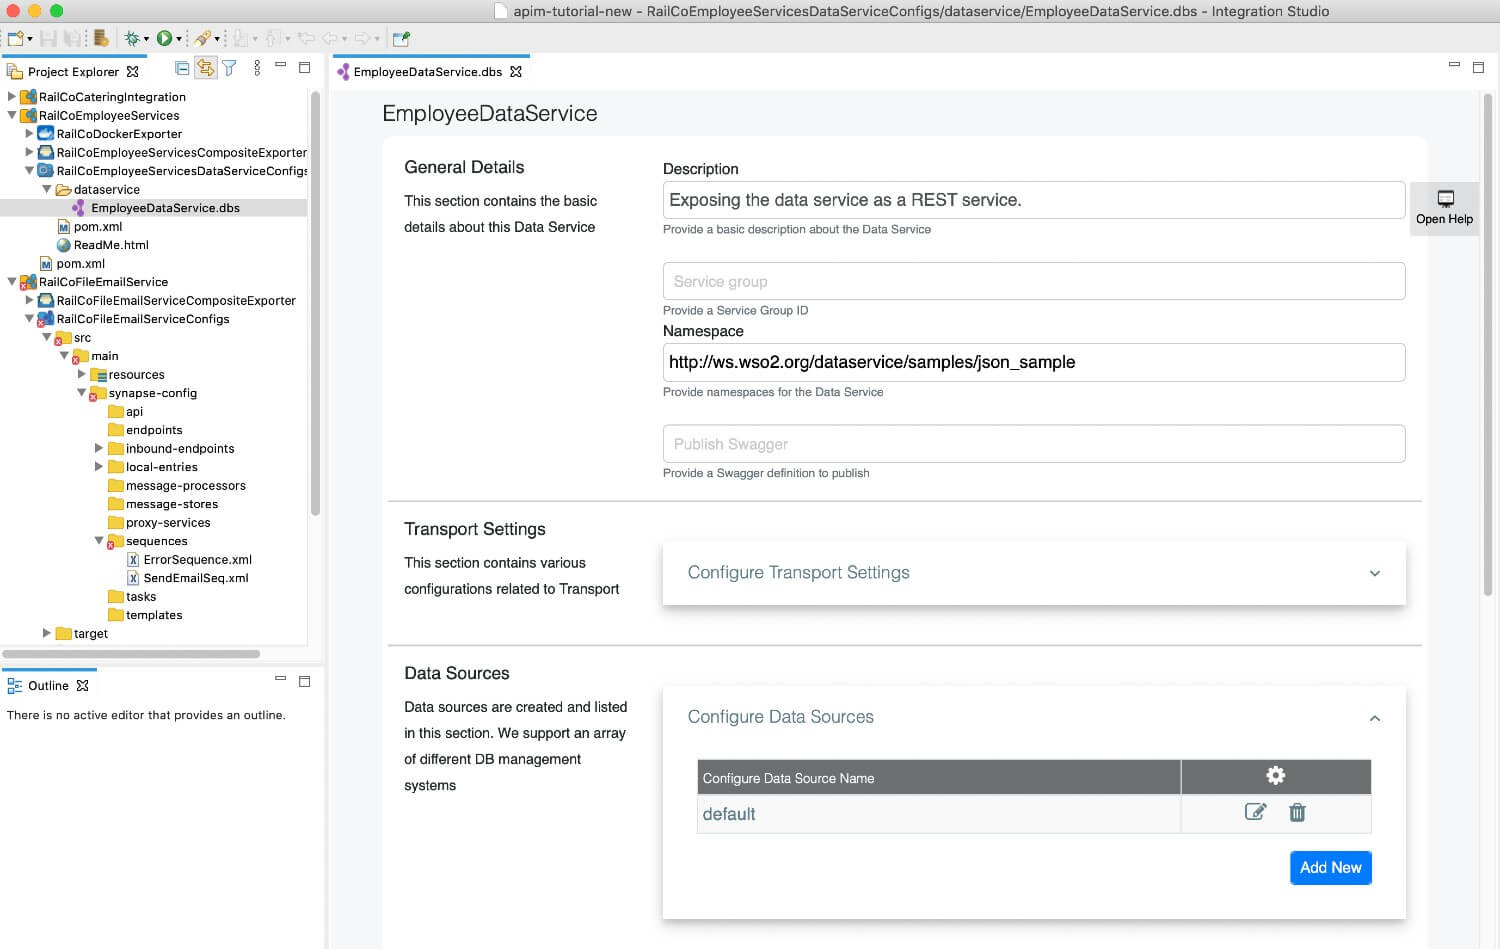Open the Project Explorer view menu
Viewport: 1500px width, 949px height.
pyautogui.click(x=257, y=67)
